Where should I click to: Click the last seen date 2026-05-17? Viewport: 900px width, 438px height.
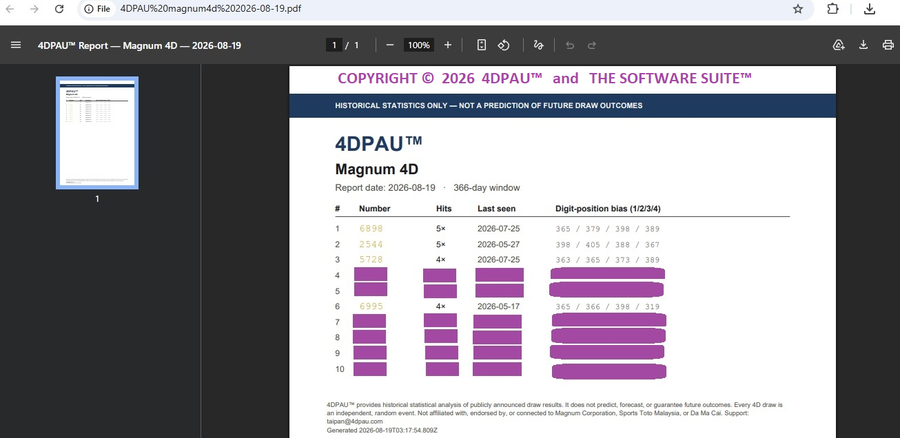[499, 307]
